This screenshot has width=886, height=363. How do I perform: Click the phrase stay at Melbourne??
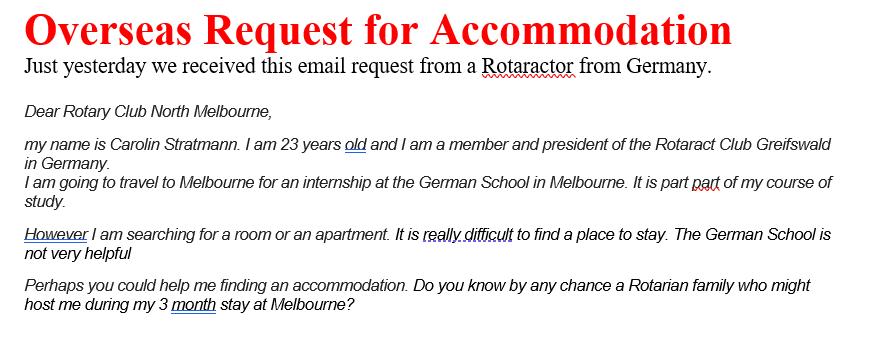288,305
